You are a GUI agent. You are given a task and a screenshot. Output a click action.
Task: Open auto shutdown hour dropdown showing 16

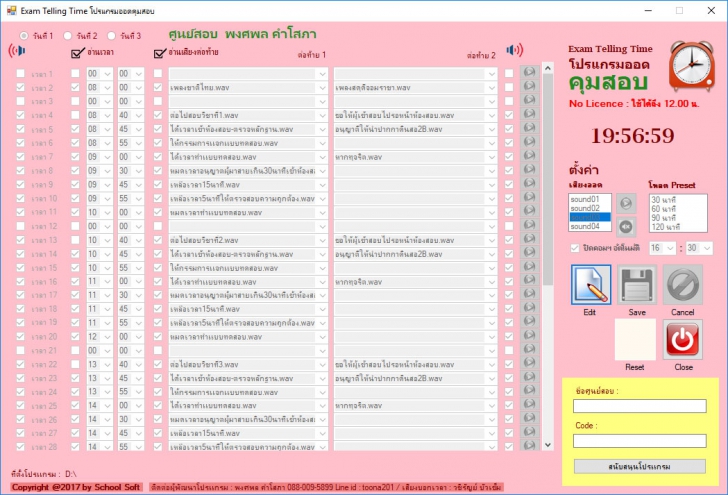pos(670,248)
